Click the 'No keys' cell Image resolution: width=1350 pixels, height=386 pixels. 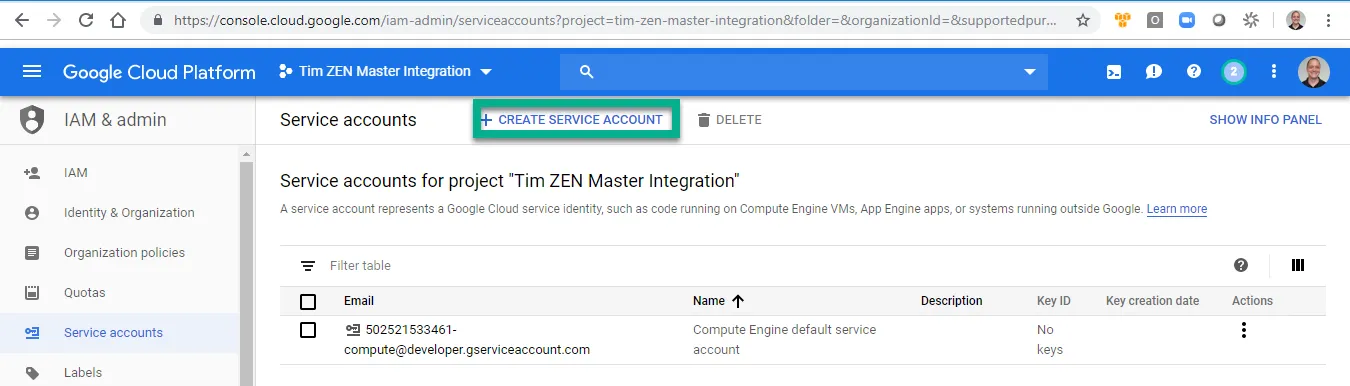(x=1050, y=340)
